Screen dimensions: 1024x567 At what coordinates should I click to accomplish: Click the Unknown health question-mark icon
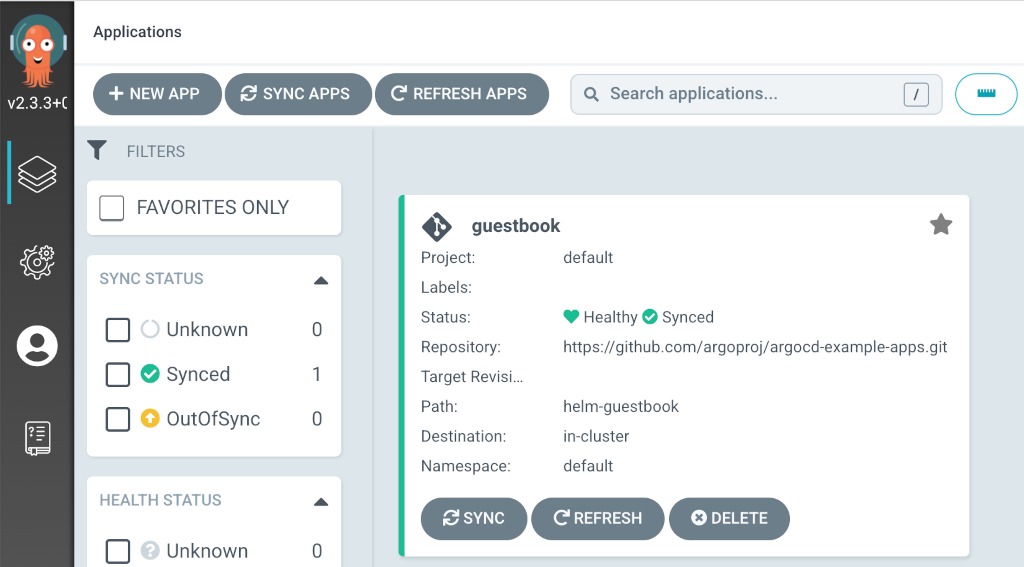(150, 551)
